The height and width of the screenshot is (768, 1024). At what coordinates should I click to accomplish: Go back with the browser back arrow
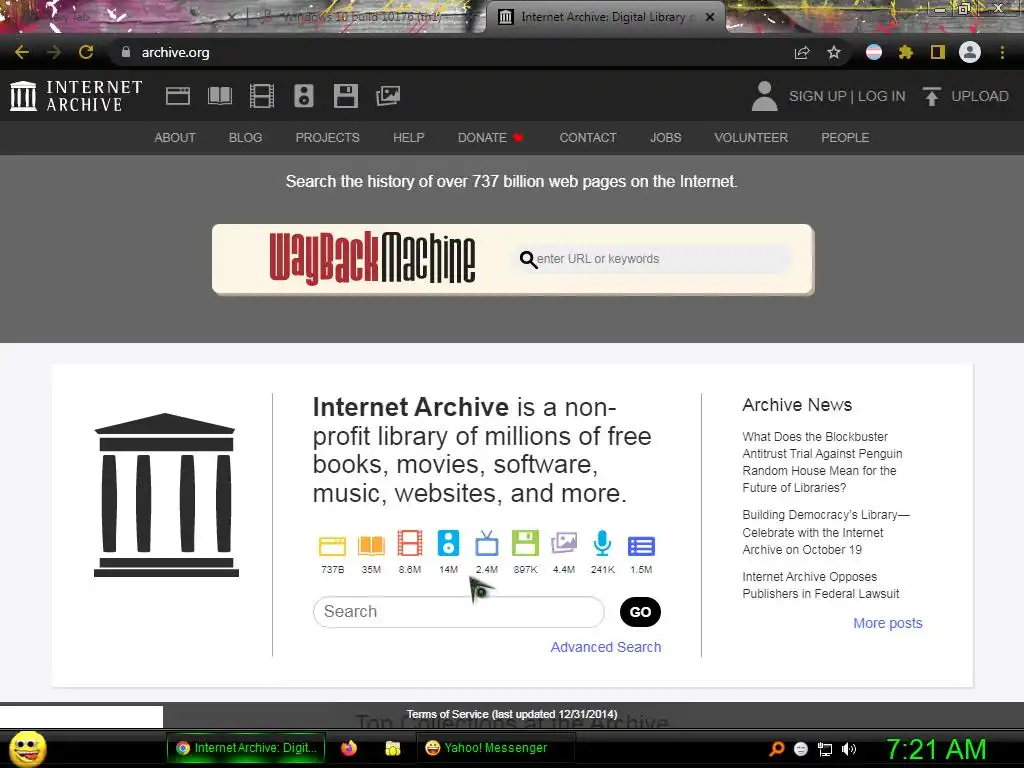[x=22, y=52]
